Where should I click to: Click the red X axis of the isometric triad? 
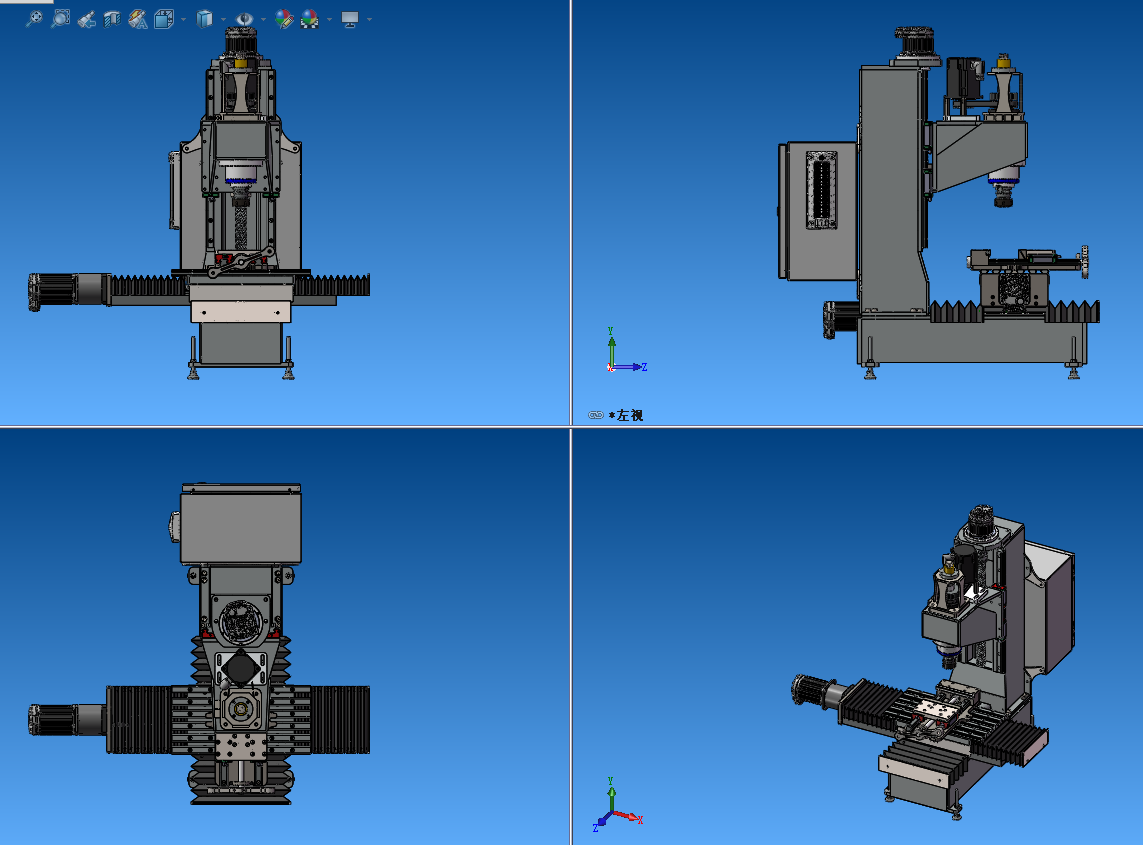pyautogui.click(x=628, y=817)
